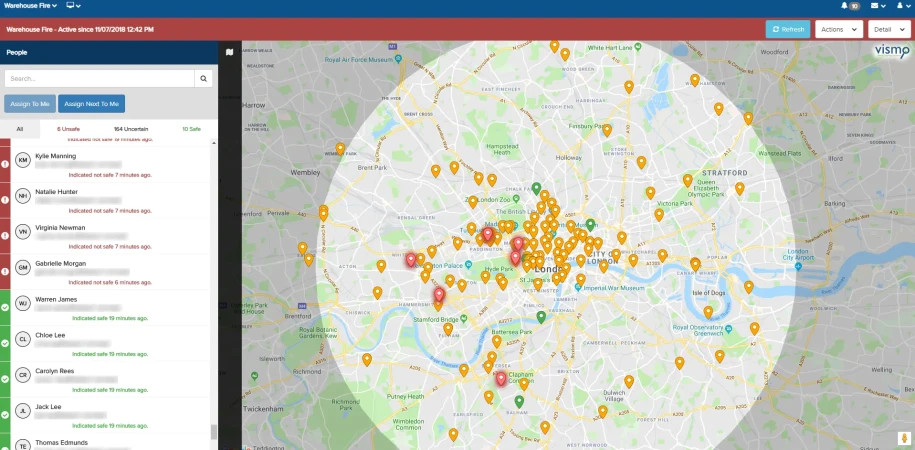Open Chloe Lee's name in list
This screenshot has width=915, height=450.
[50, 335]
